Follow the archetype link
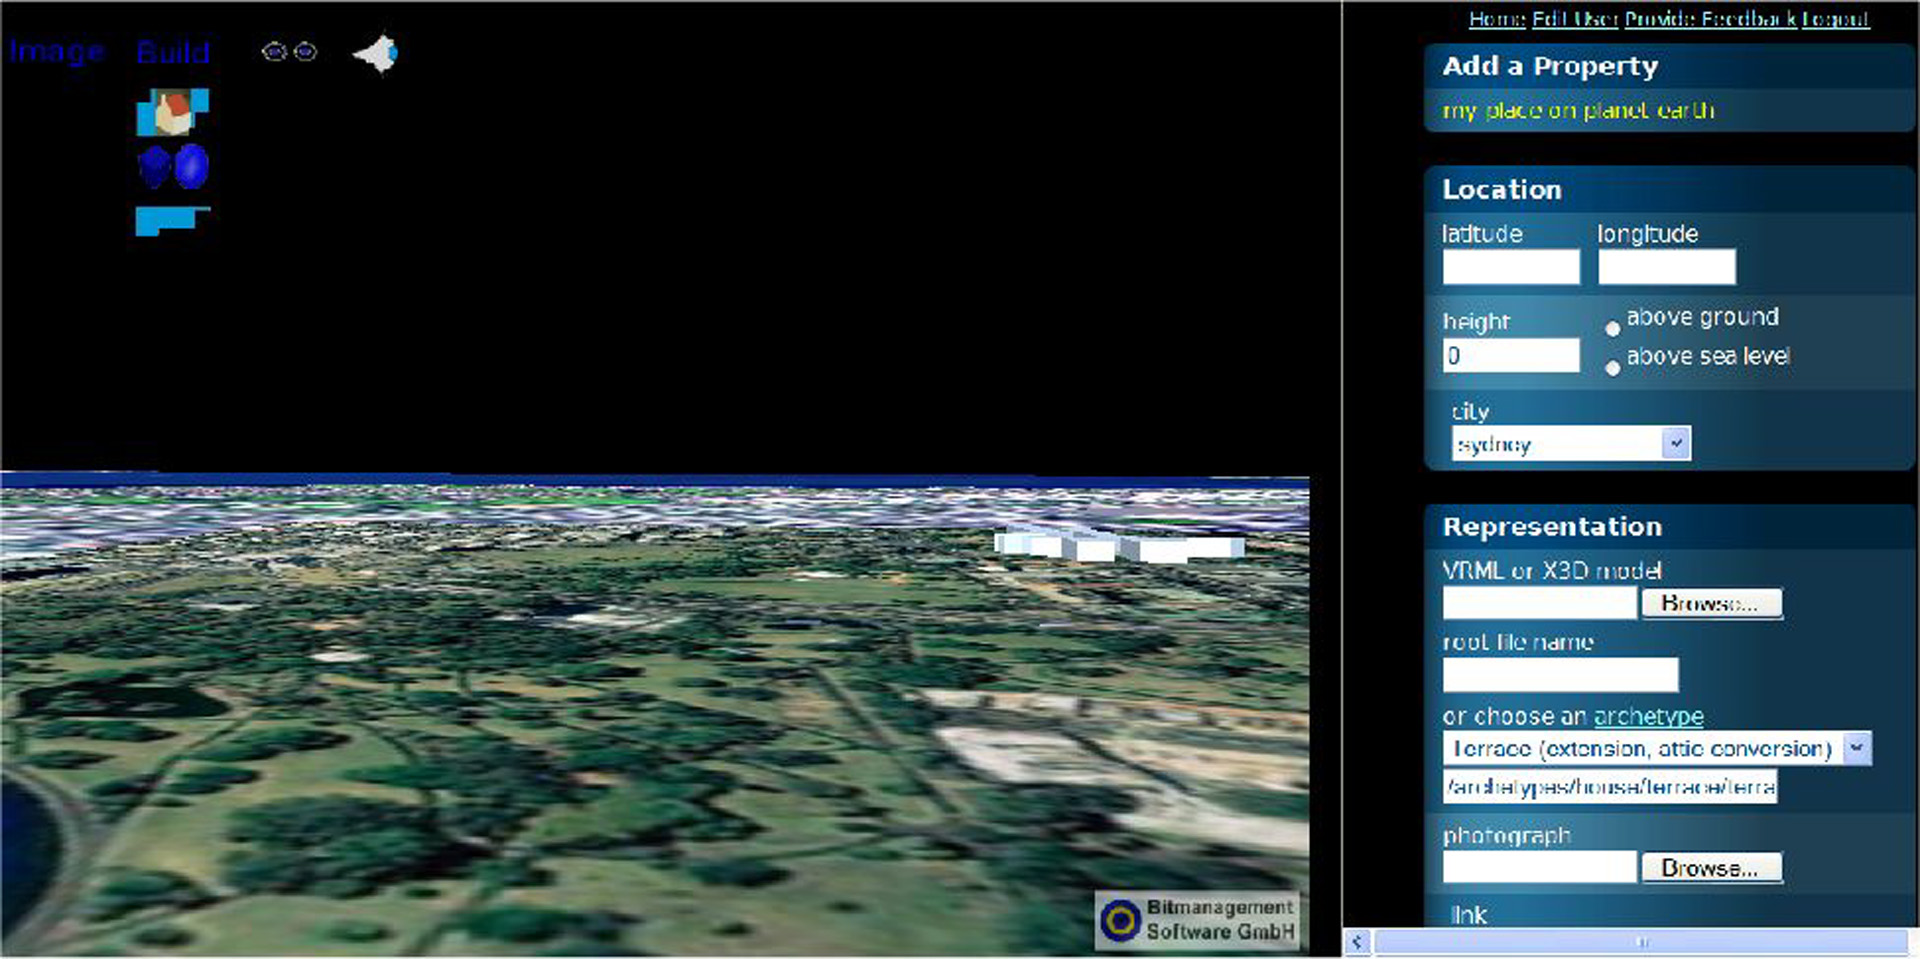The height and width of the screenshot is (959, 1920). coord(1648,716)
